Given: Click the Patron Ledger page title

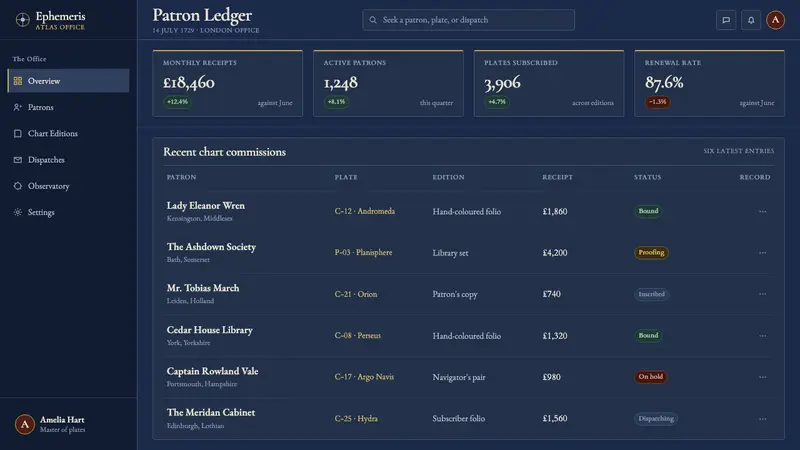Looking at the screenshot, I should tap(202, 15).
